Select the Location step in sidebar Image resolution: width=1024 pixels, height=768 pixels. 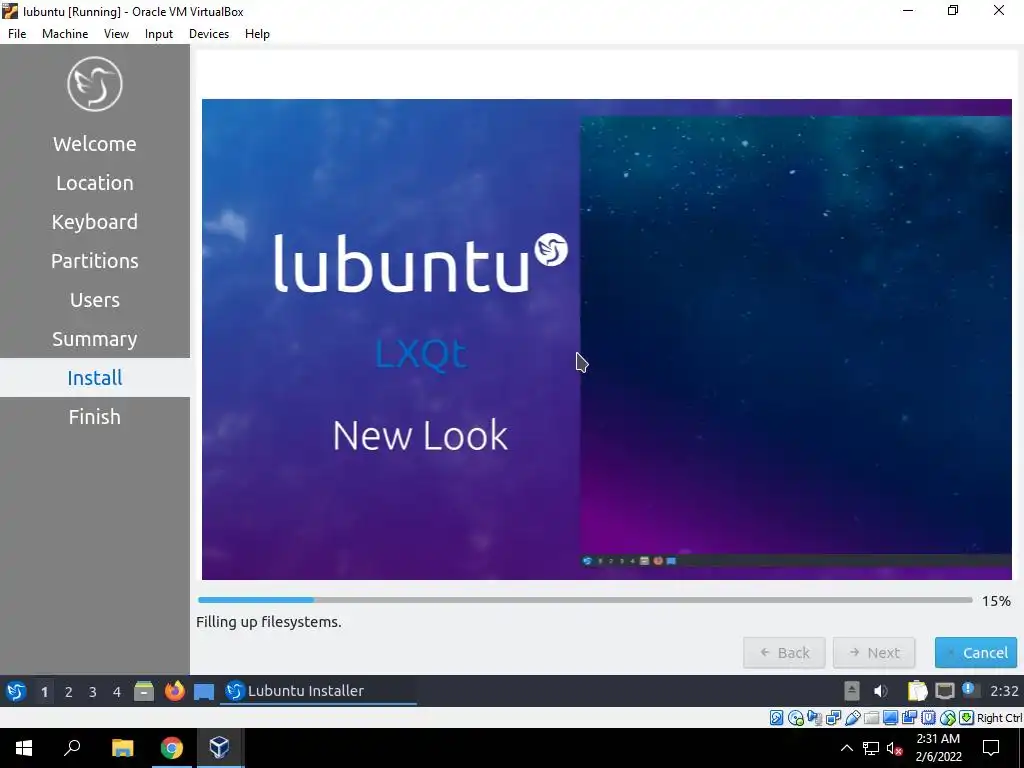[x=95, y=183]
